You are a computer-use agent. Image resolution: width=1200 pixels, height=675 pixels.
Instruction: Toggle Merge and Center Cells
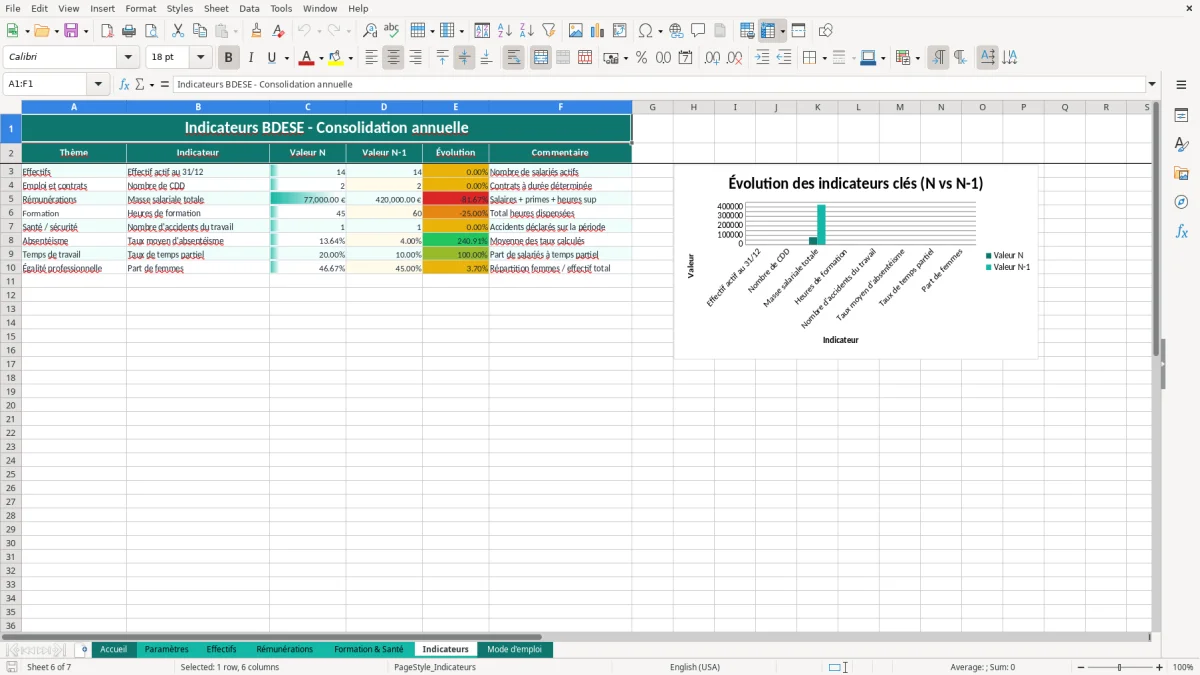point(541,58)
